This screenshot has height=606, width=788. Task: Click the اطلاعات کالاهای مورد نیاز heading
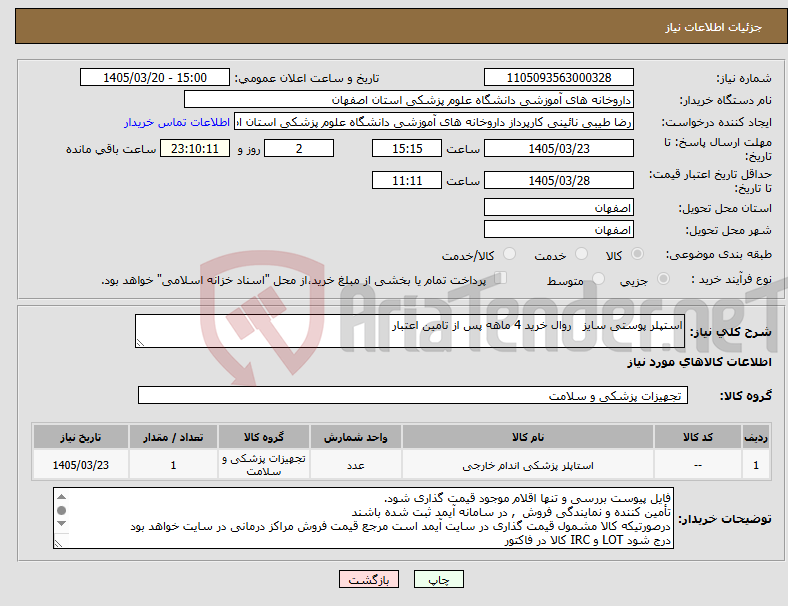click(x=700, y=362)
